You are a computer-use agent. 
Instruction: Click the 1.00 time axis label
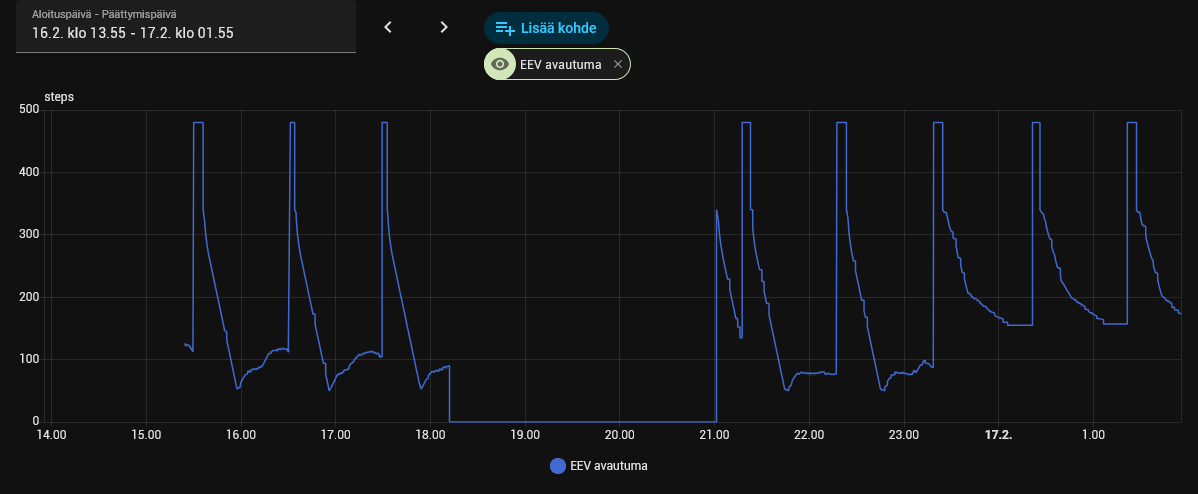[1093, 435]
